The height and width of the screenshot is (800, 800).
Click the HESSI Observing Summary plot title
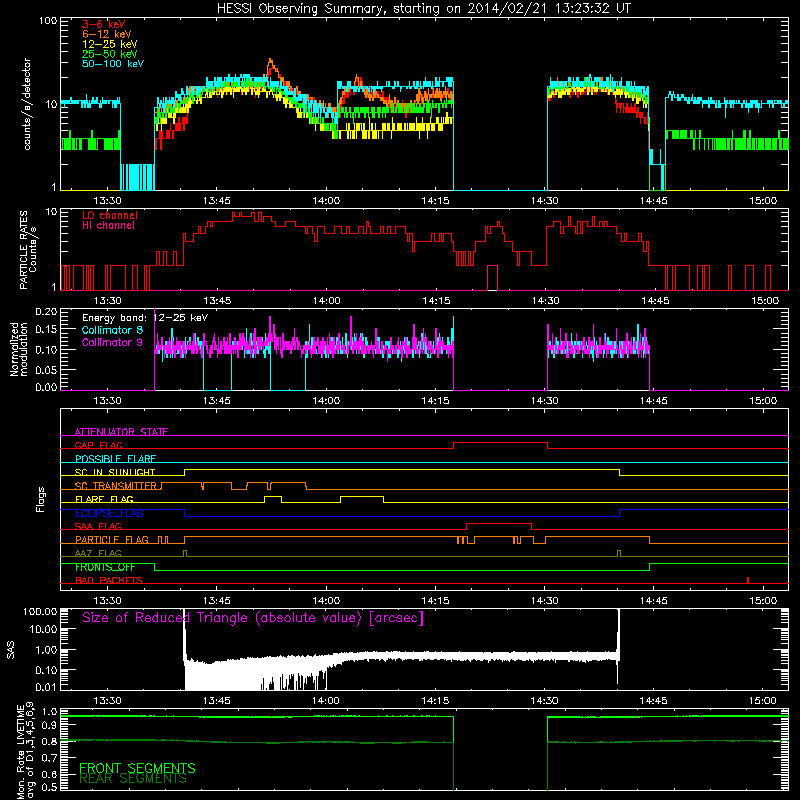[x=423, y=9]
